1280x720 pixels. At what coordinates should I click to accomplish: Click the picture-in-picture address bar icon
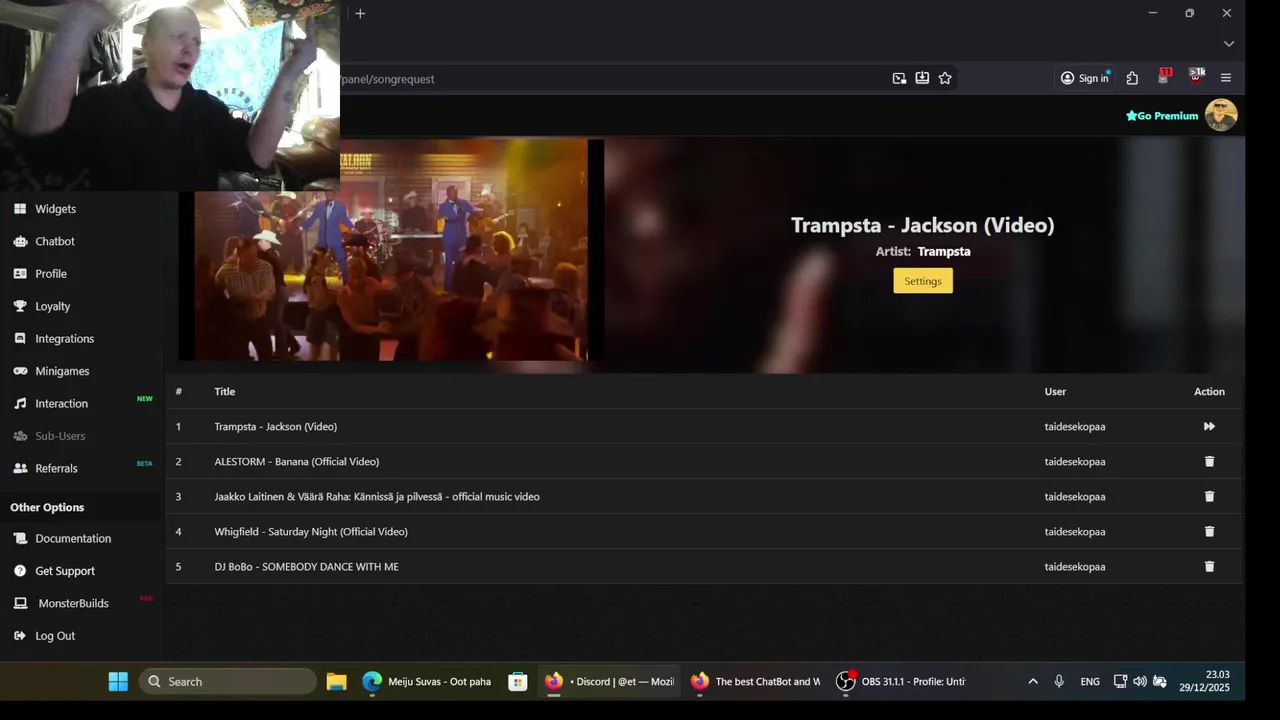899,78
